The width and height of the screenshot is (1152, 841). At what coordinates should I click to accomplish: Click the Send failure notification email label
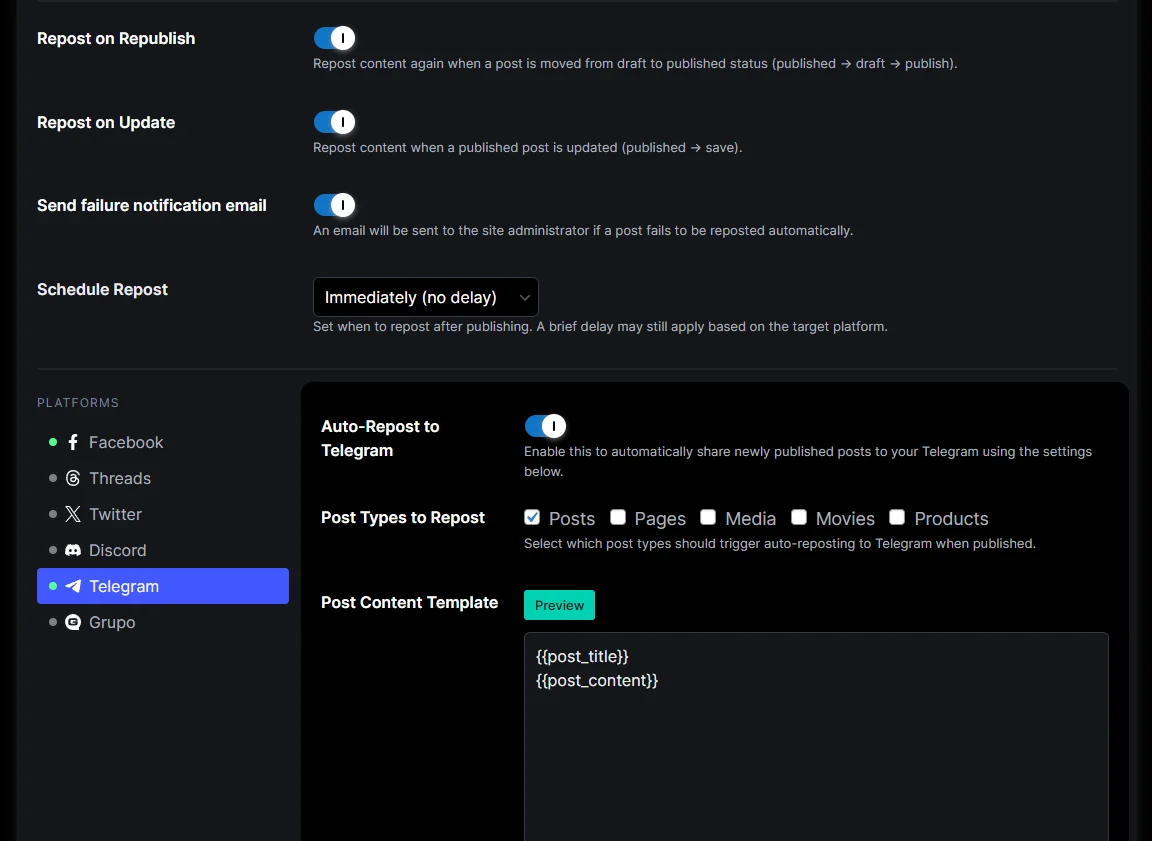(x=151, y=205)
